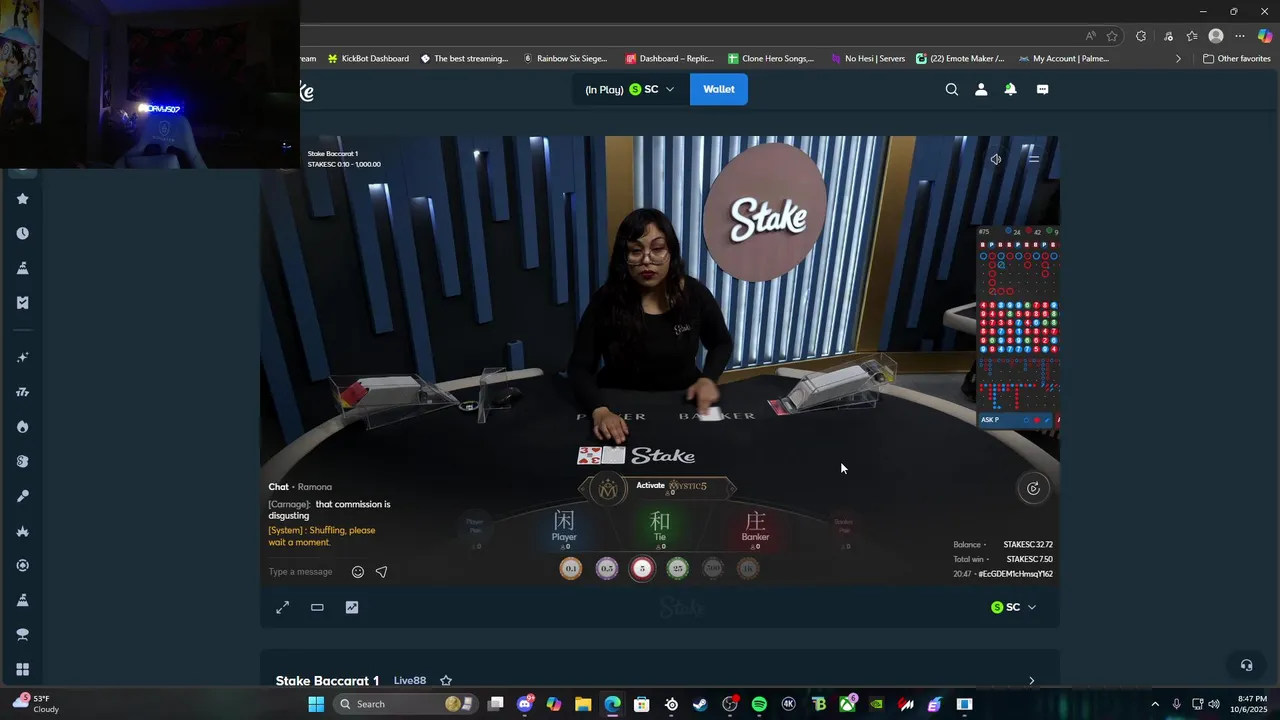Bet on Banker
This screenshot has width=1280, height=720.
[x=755, y=528]
